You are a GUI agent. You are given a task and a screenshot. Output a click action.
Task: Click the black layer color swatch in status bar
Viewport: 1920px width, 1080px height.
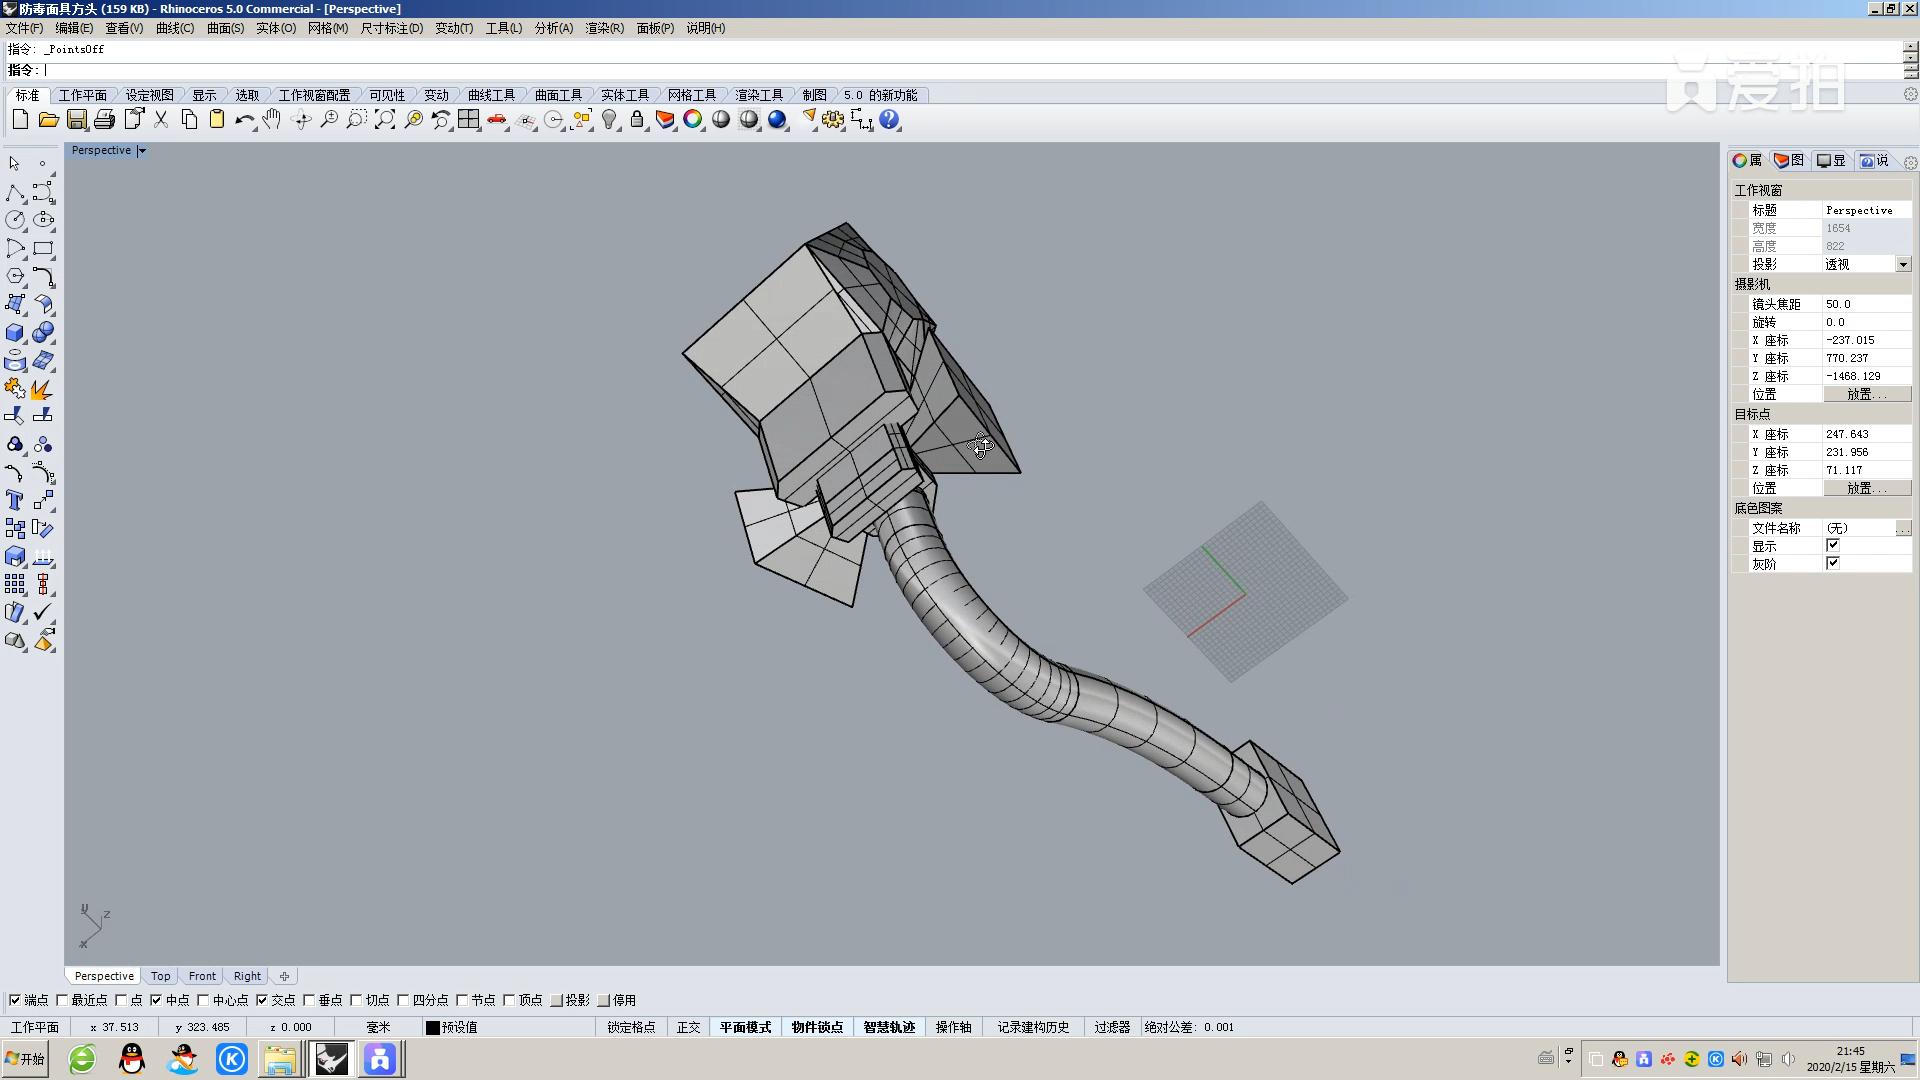(x=433, y=1027)
